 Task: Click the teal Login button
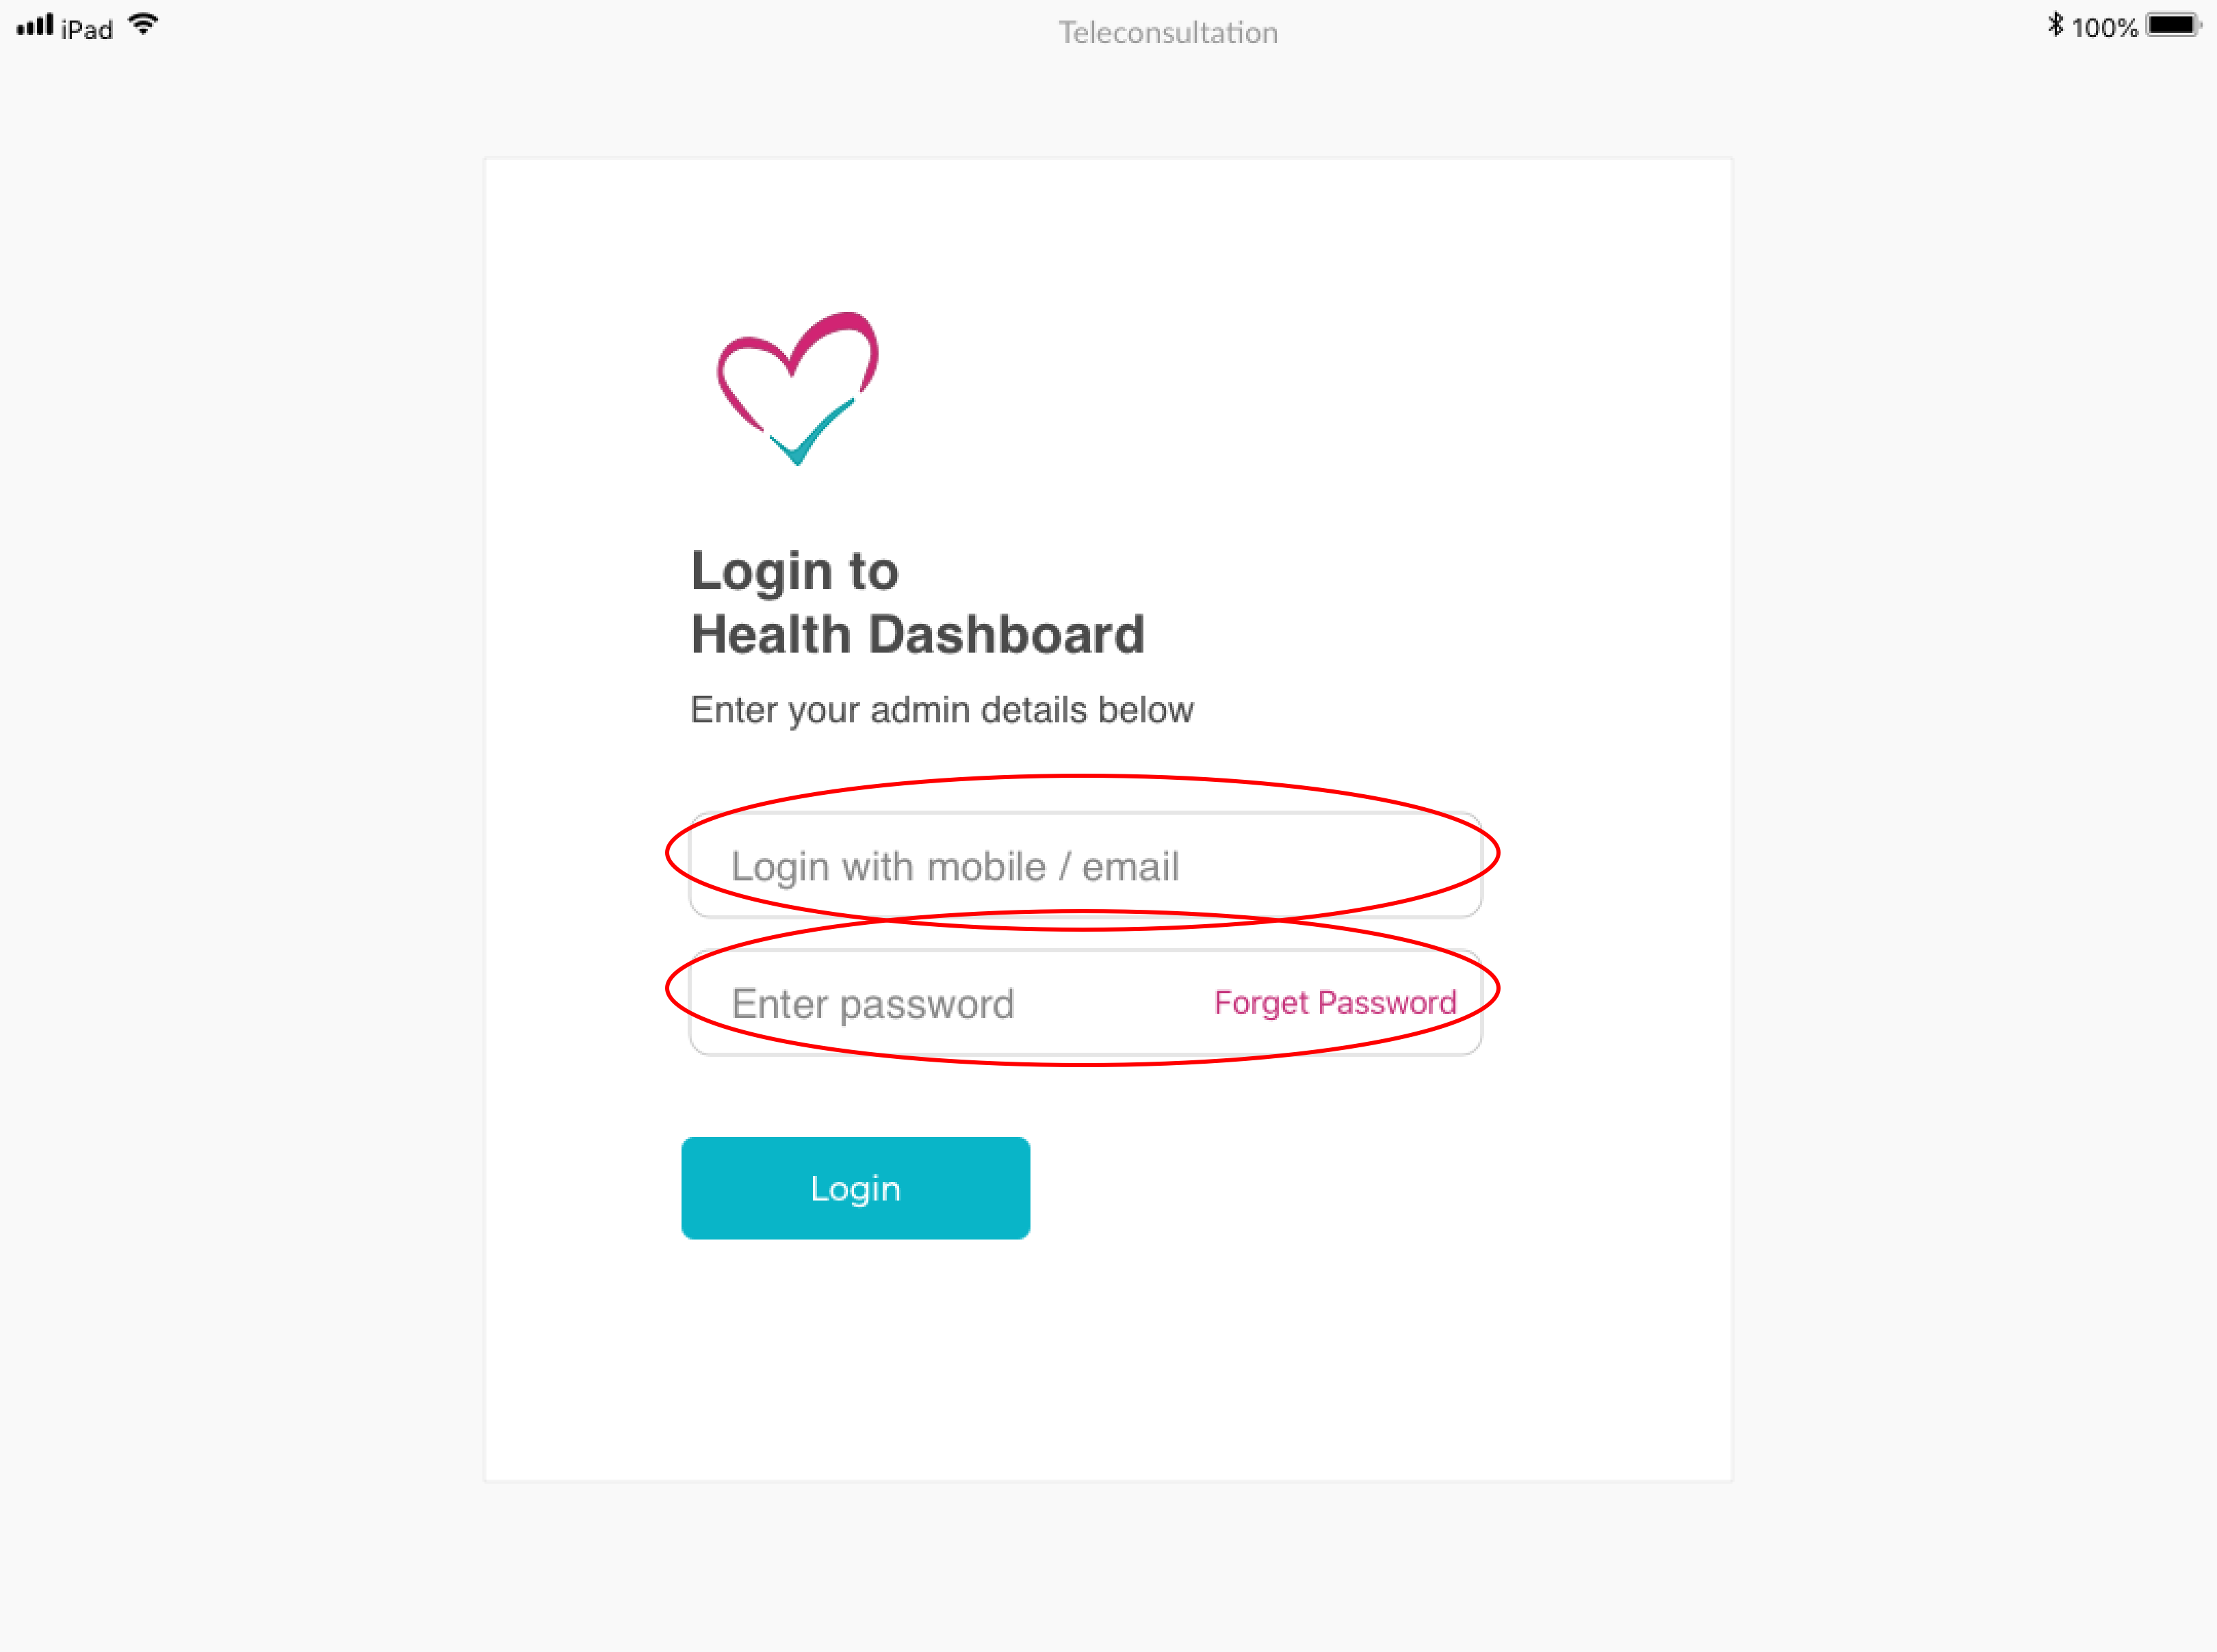(856, 1188)
